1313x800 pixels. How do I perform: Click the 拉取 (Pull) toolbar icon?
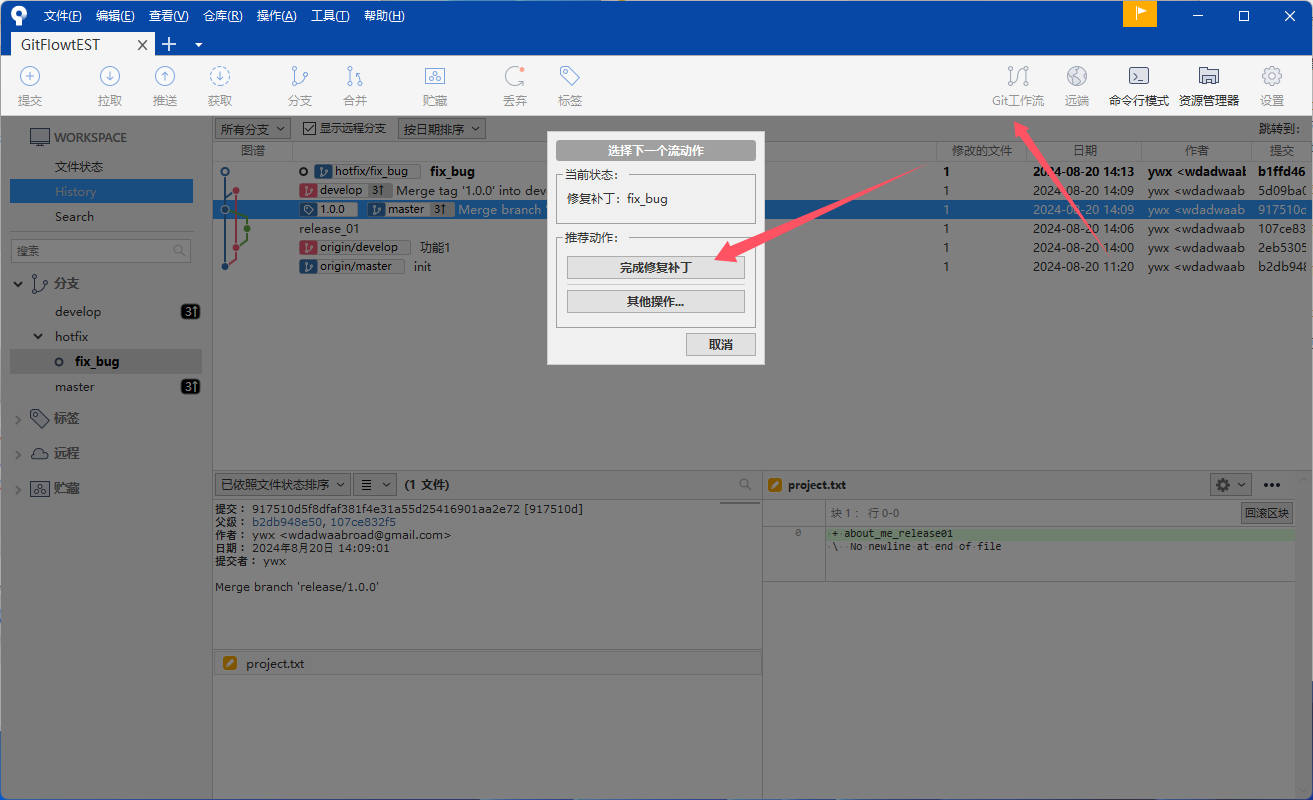110,77
